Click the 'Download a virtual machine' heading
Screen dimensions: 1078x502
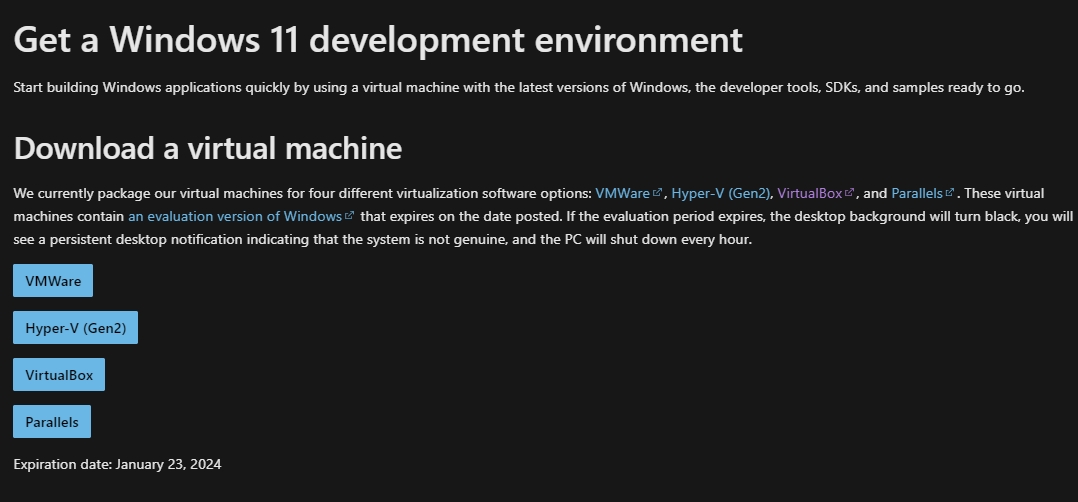pyautogui.click(x=208, y=149)
